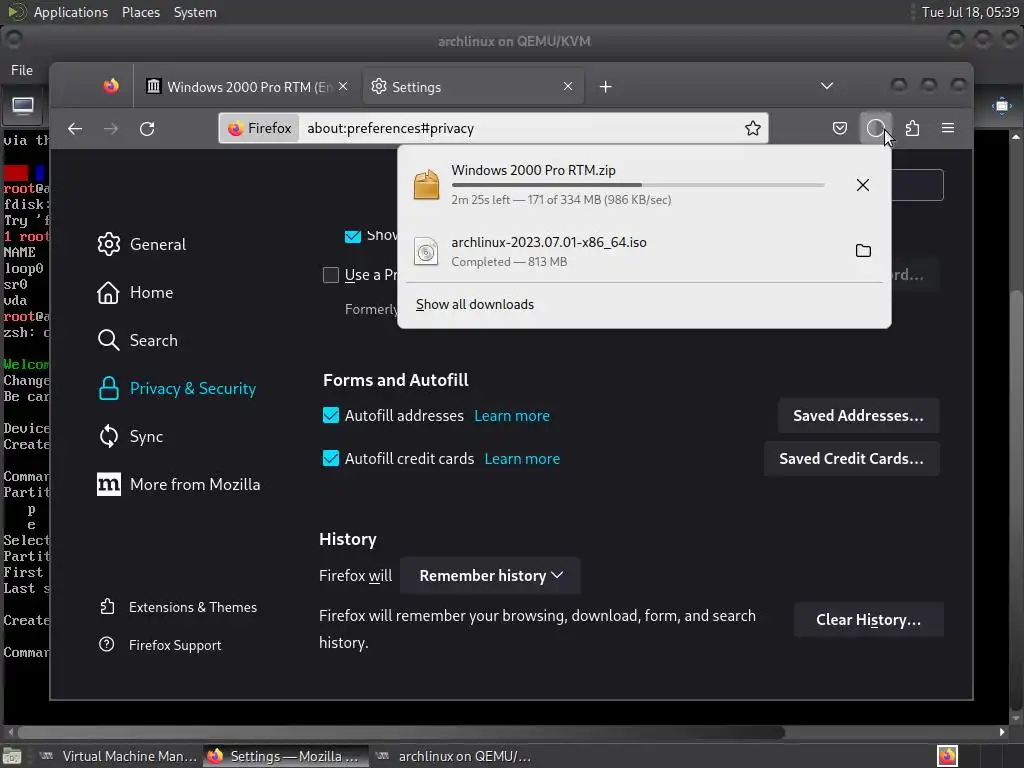Switch to the Settings tab

[473, 87]
